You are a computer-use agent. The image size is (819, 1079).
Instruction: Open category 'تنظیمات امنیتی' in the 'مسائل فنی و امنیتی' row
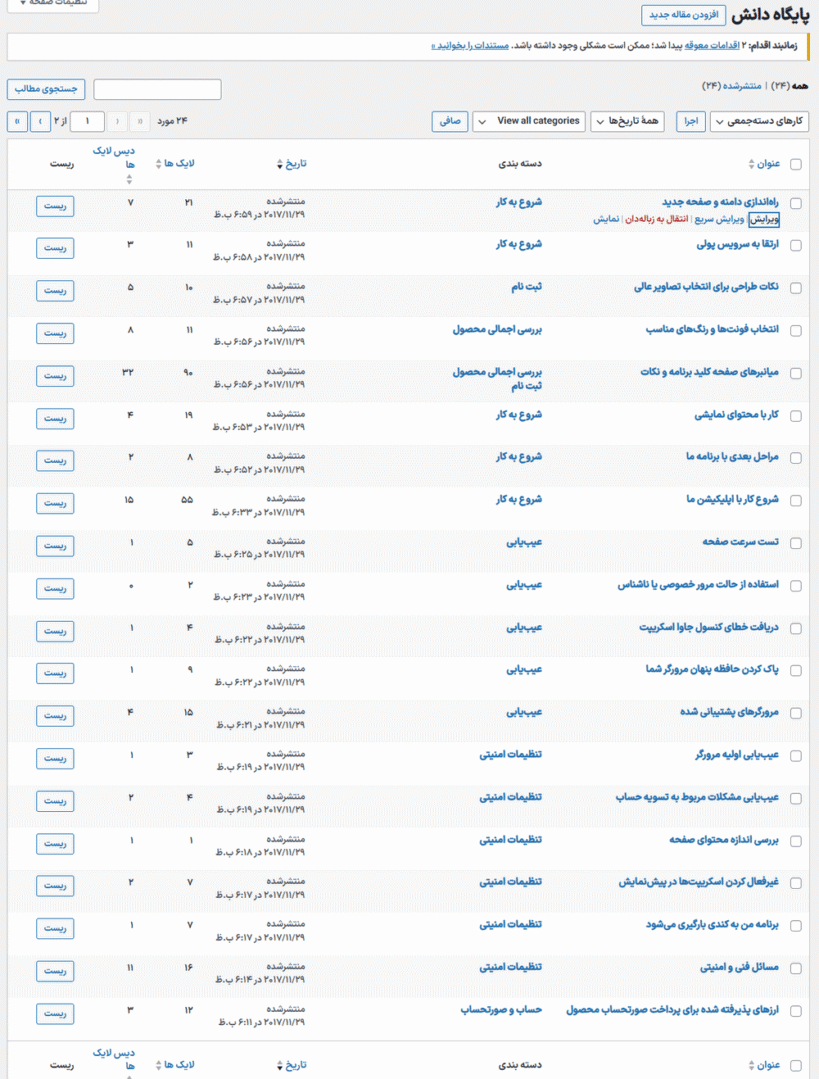pyautogui.click(x=511, y=967)
